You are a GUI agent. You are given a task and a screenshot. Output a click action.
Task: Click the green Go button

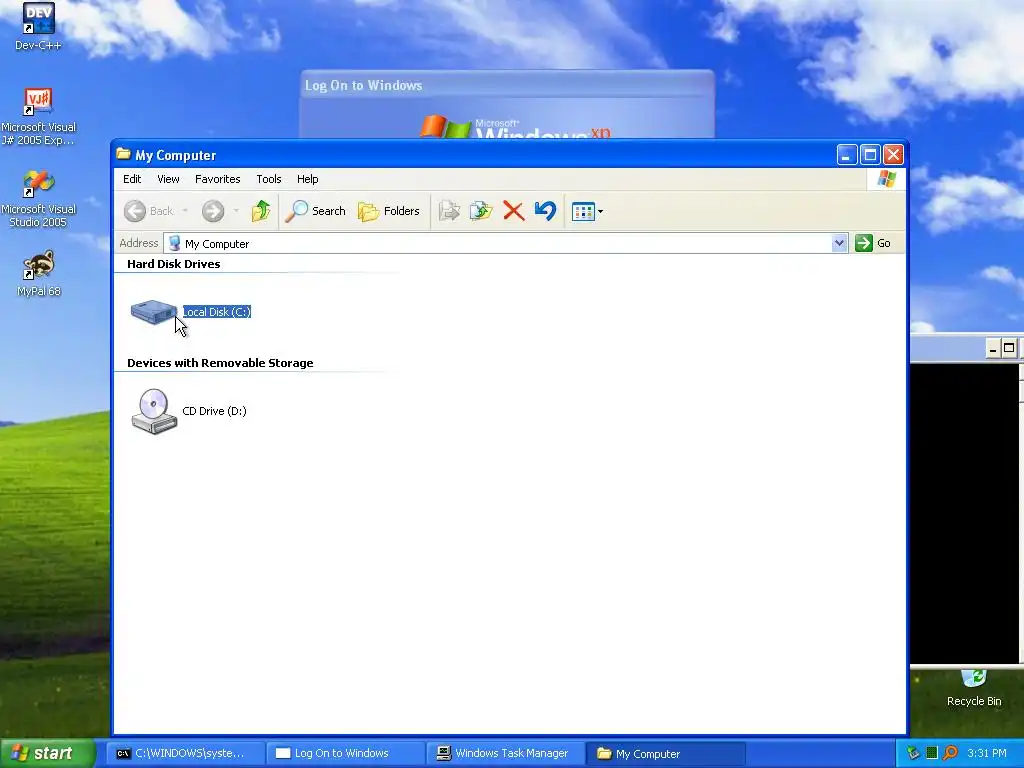[873, 243]
